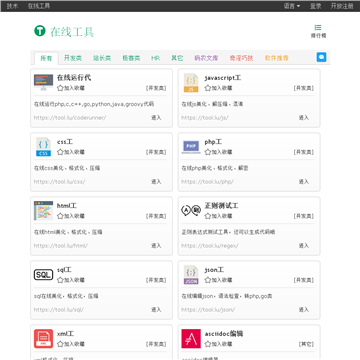360x360 pixels.
Task: Add asciidoc editor to favorites
Action: [x=218, y=344]
